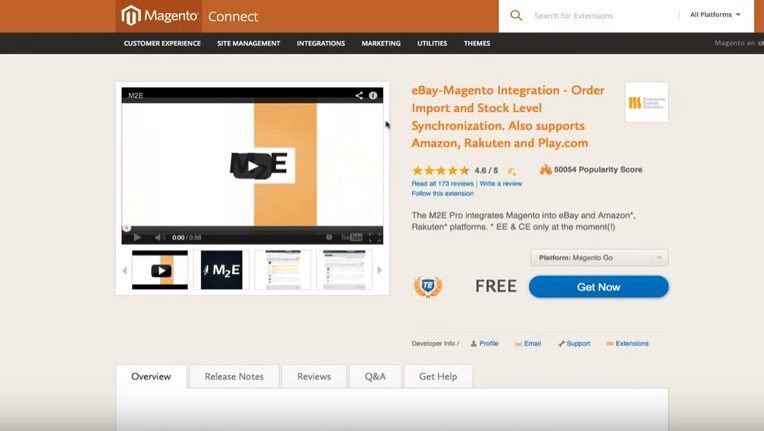
Task: Switch to the Q&A tab
Action: click(x=375, y=376)
